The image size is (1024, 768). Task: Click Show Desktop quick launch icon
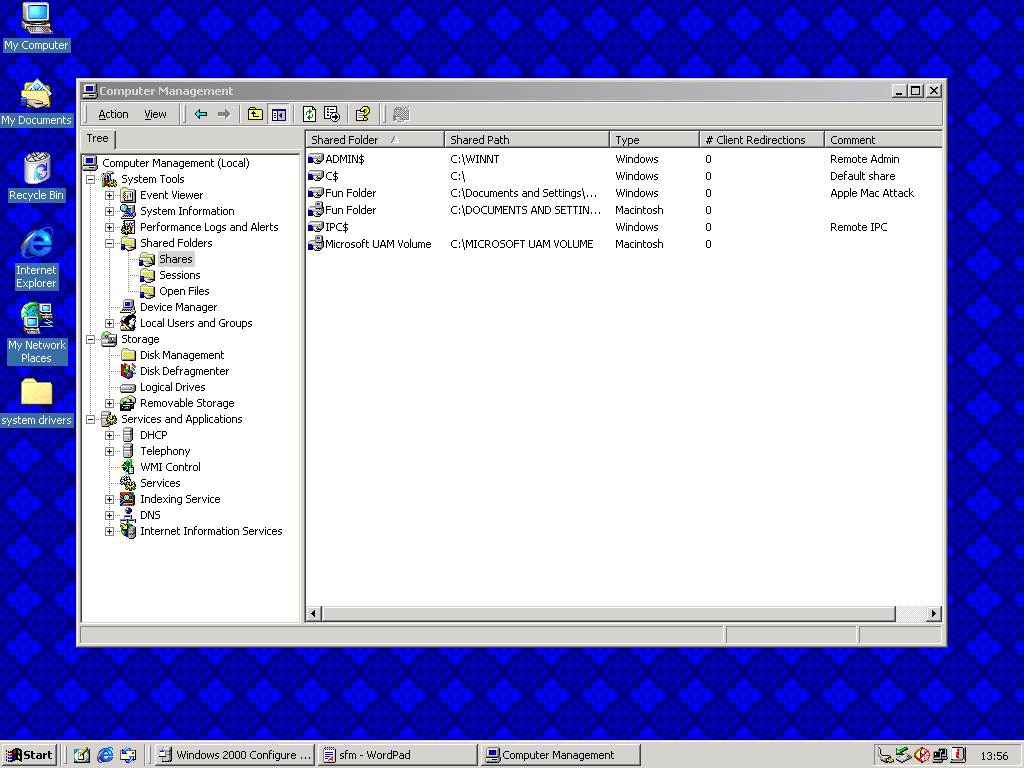click(x=82, y=755)
